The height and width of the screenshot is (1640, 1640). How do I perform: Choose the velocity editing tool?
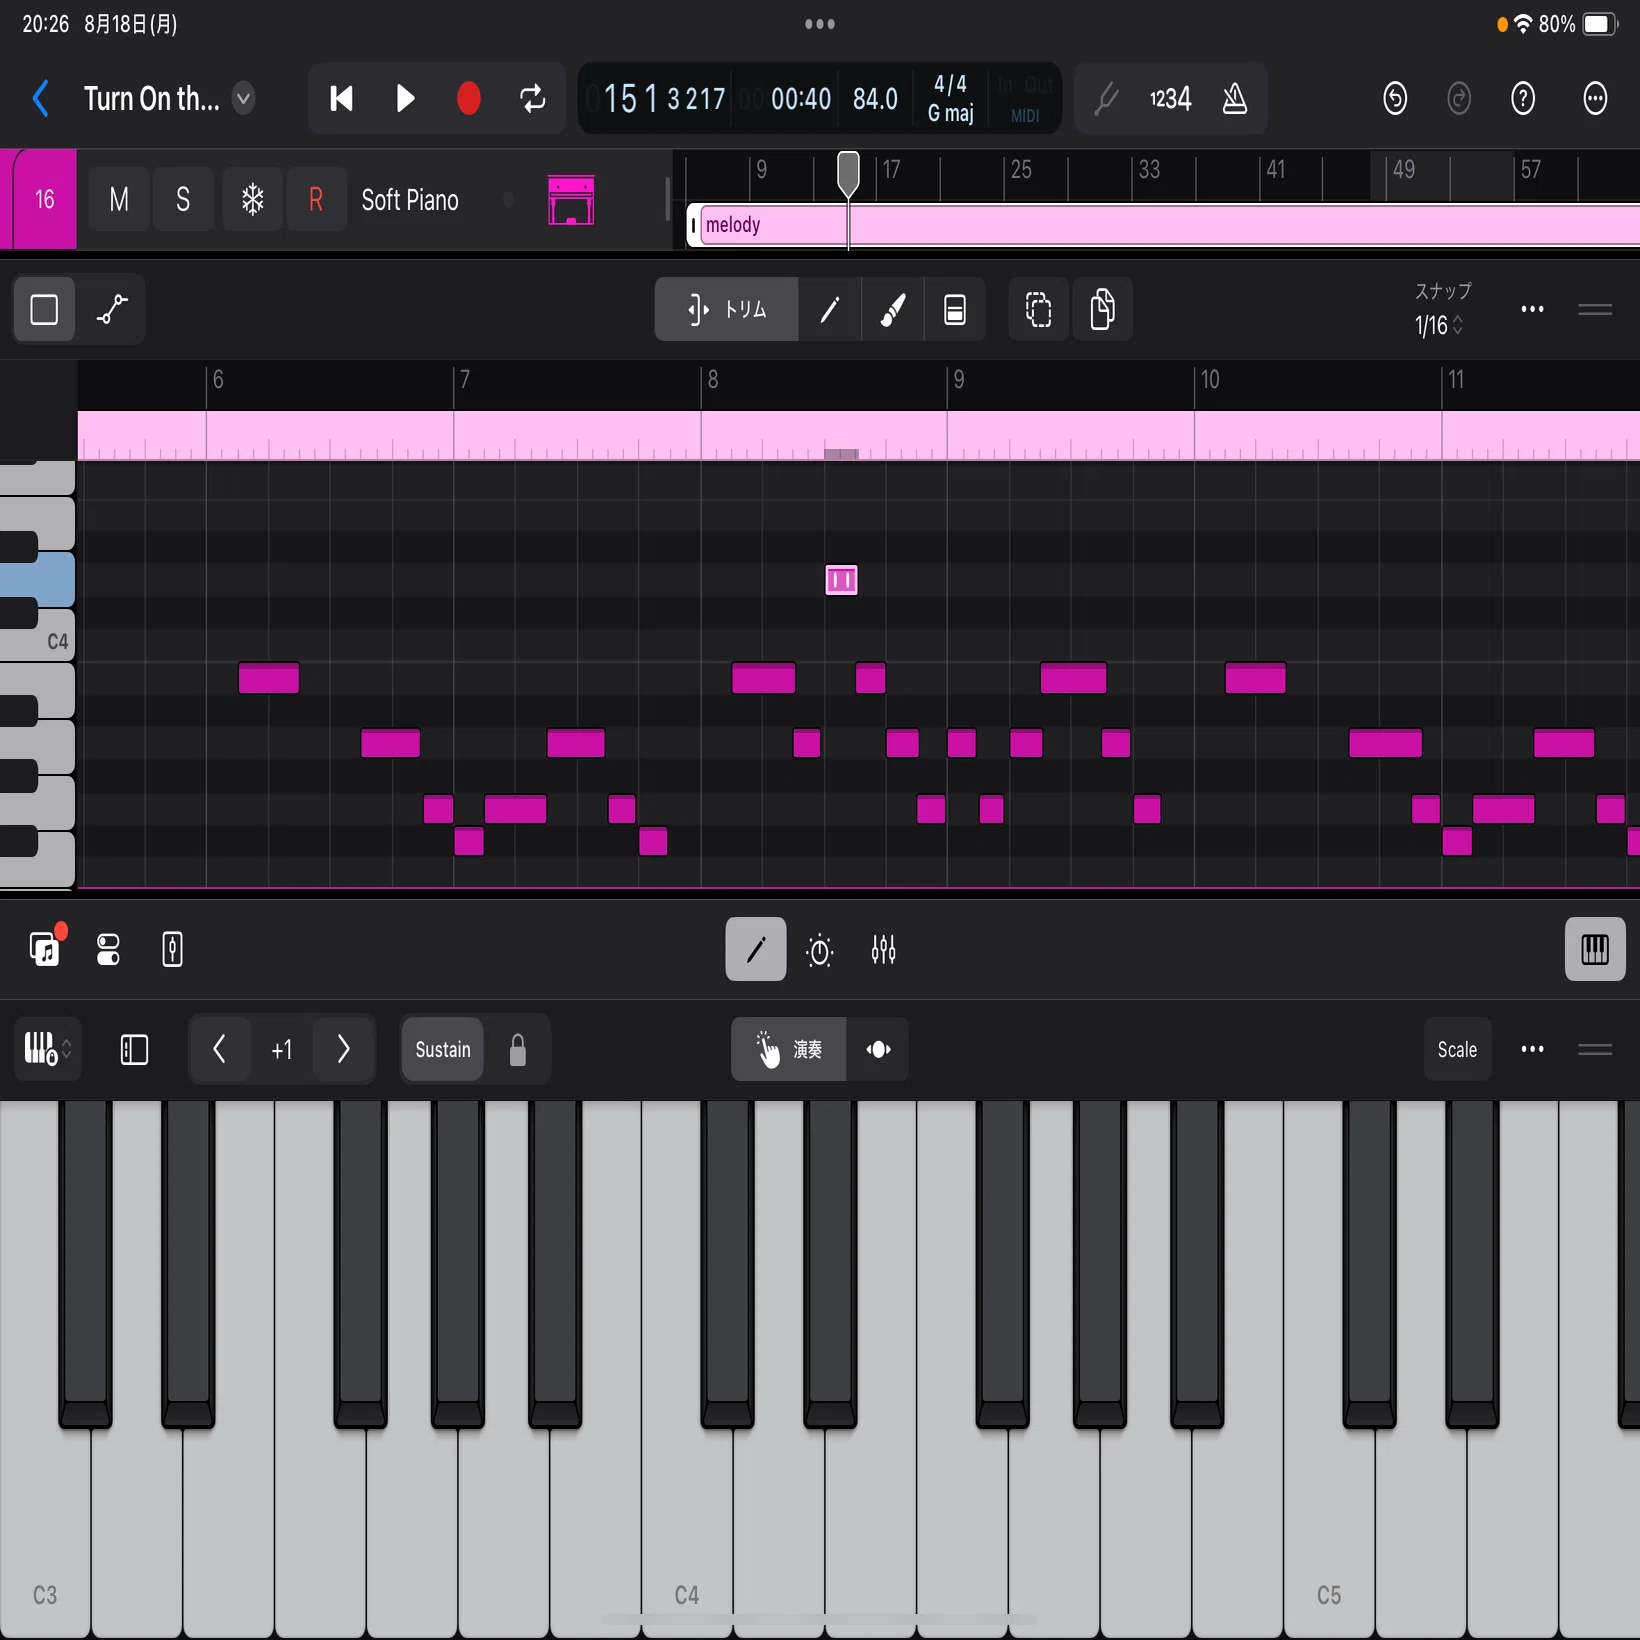pos(954,309)
